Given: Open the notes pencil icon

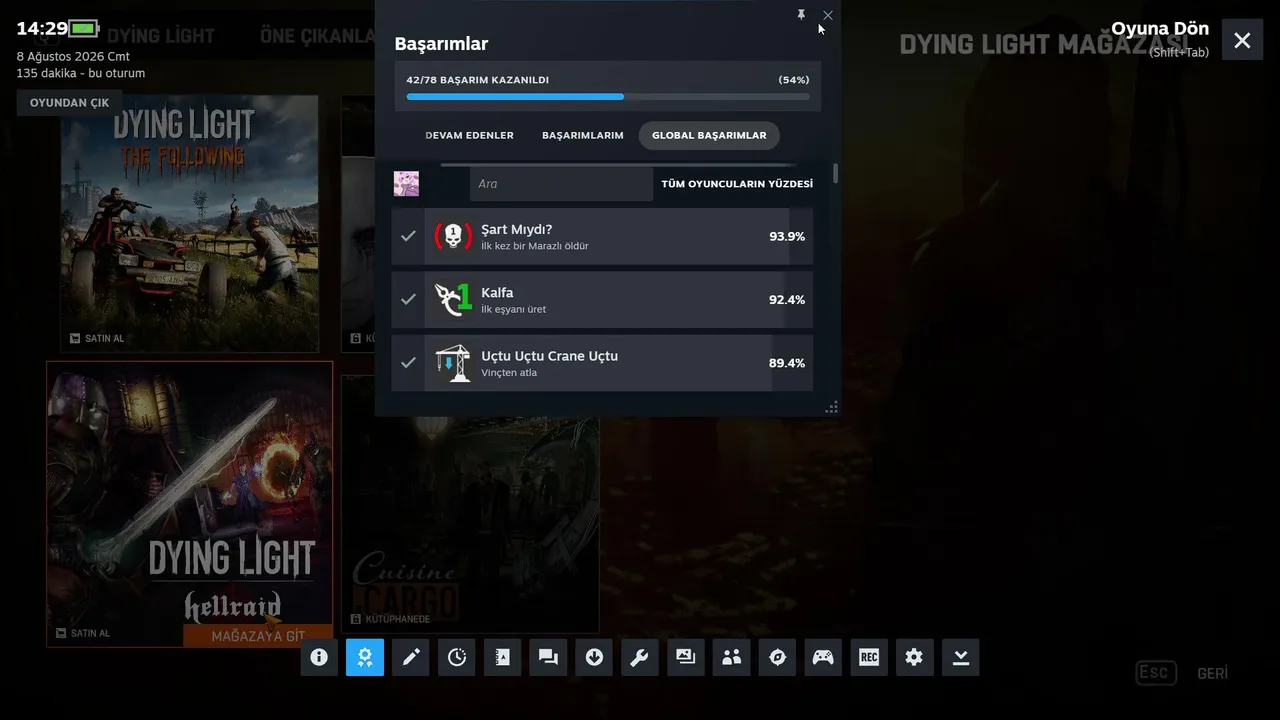Looking at the screenshot, I should coord(411,657).
